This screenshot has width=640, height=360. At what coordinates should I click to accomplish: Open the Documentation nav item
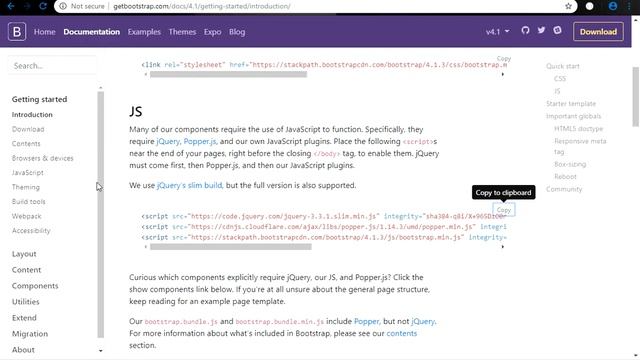(x=91, y=32)
